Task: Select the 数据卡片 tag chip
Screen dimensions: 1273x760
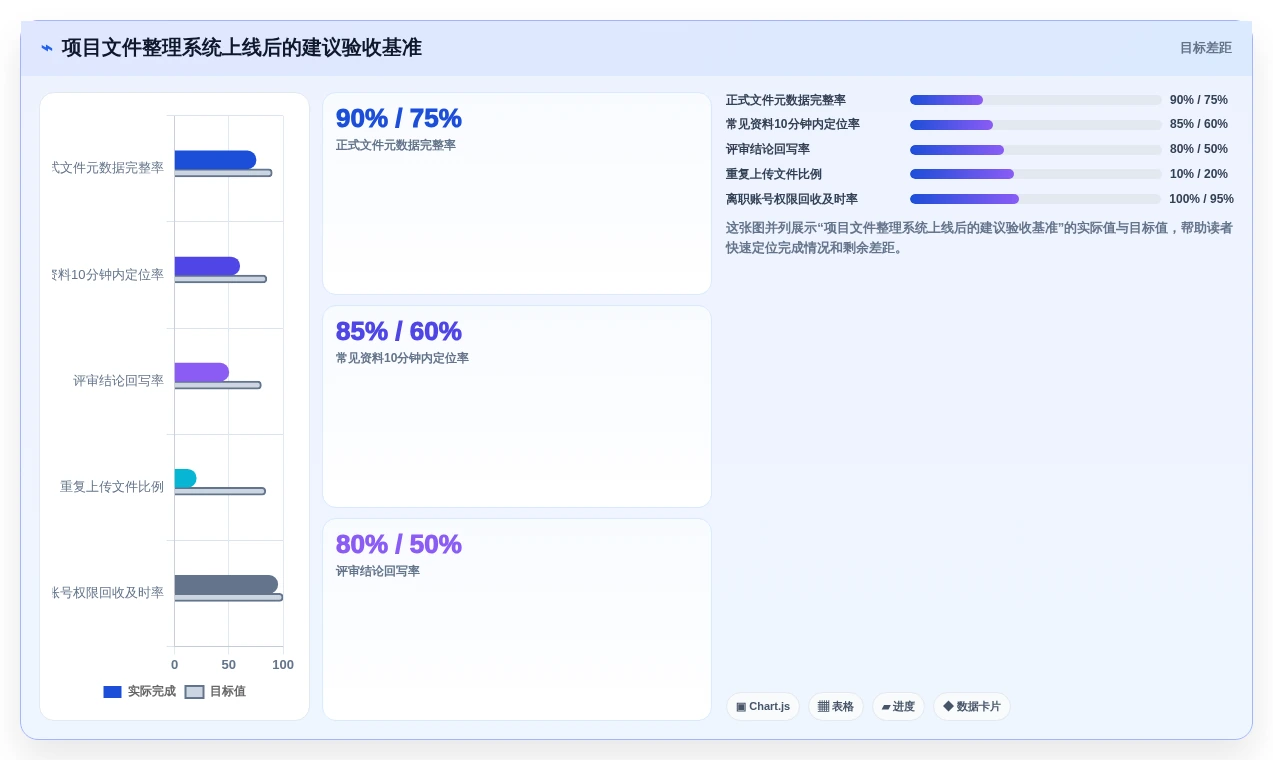Action: coord(971,706)
